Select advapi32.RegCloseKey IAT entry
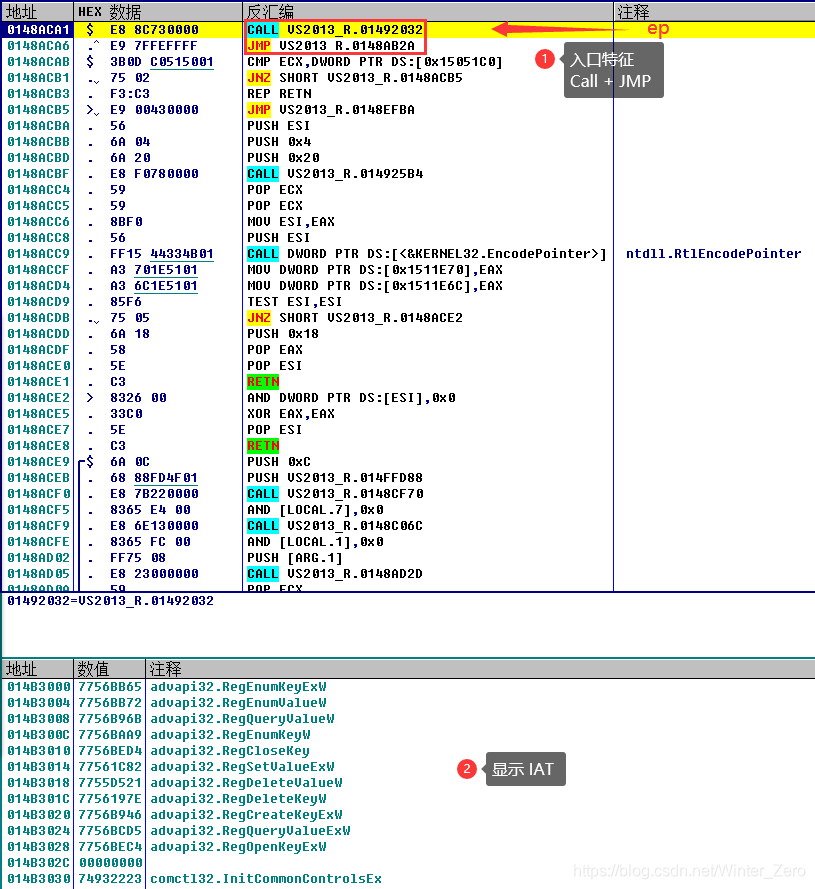 click(x=230, y=751)
